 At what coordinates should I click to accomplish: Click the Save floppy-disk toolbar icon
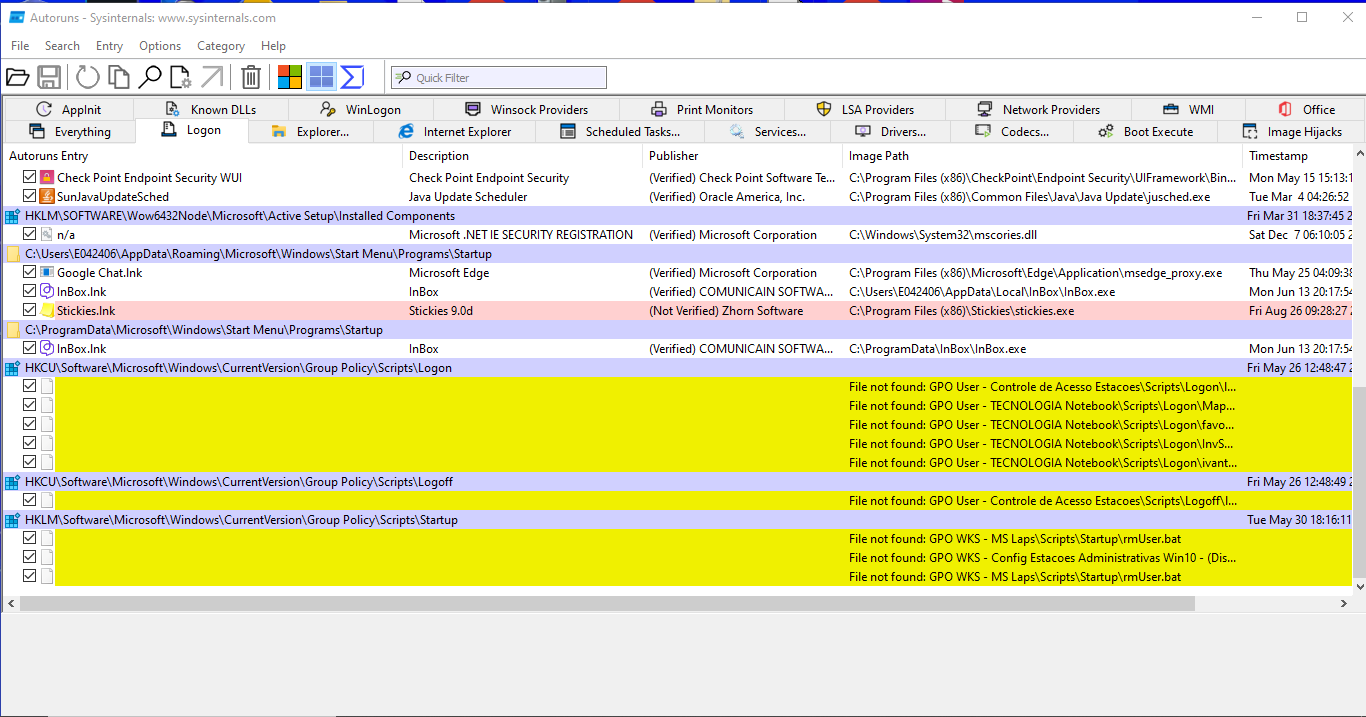click(x=49, y=77)
